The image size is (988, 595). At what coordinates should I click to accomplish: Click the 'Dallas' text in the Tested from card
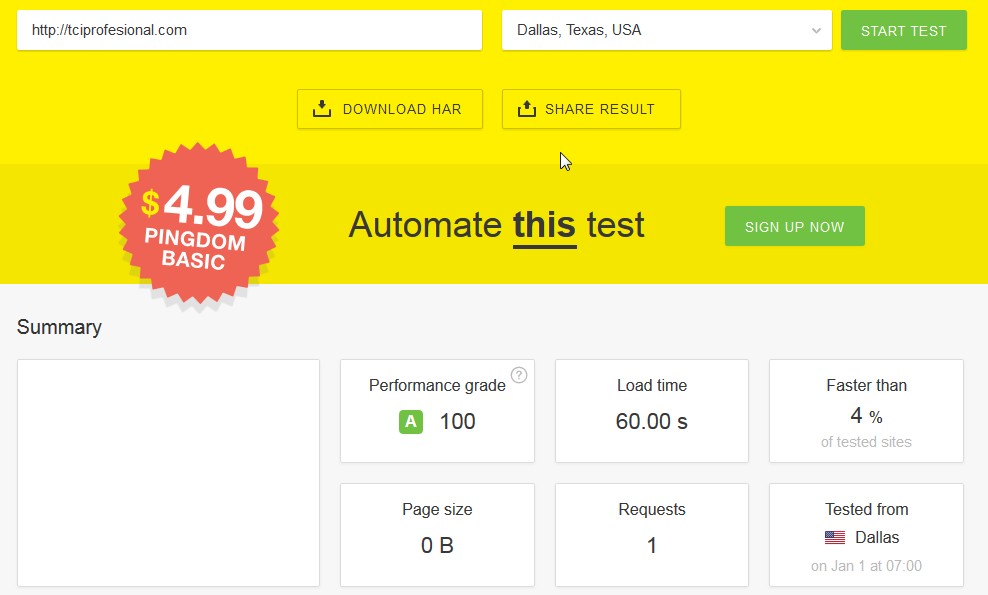876,538
